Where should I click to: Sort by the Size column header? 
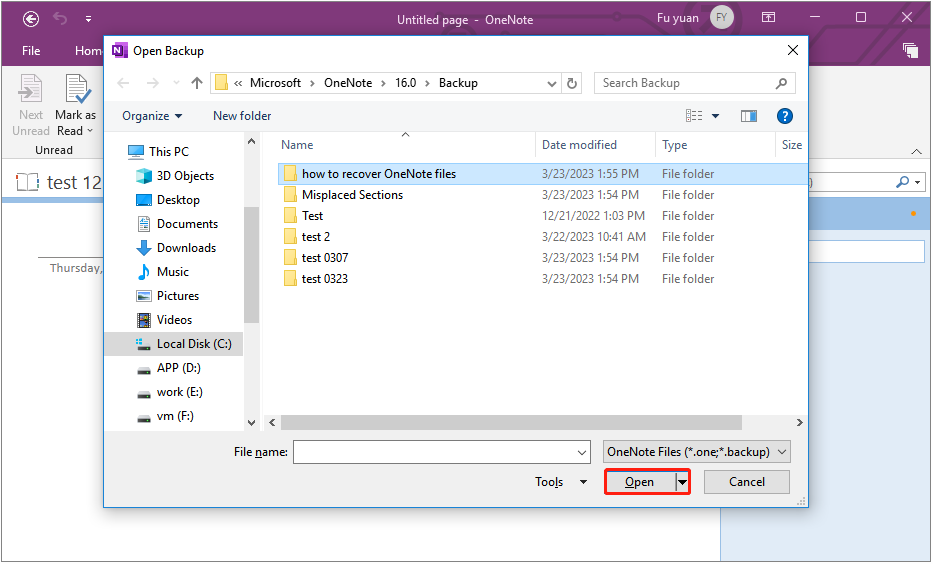pyautogui.click(x=791, y=145)
